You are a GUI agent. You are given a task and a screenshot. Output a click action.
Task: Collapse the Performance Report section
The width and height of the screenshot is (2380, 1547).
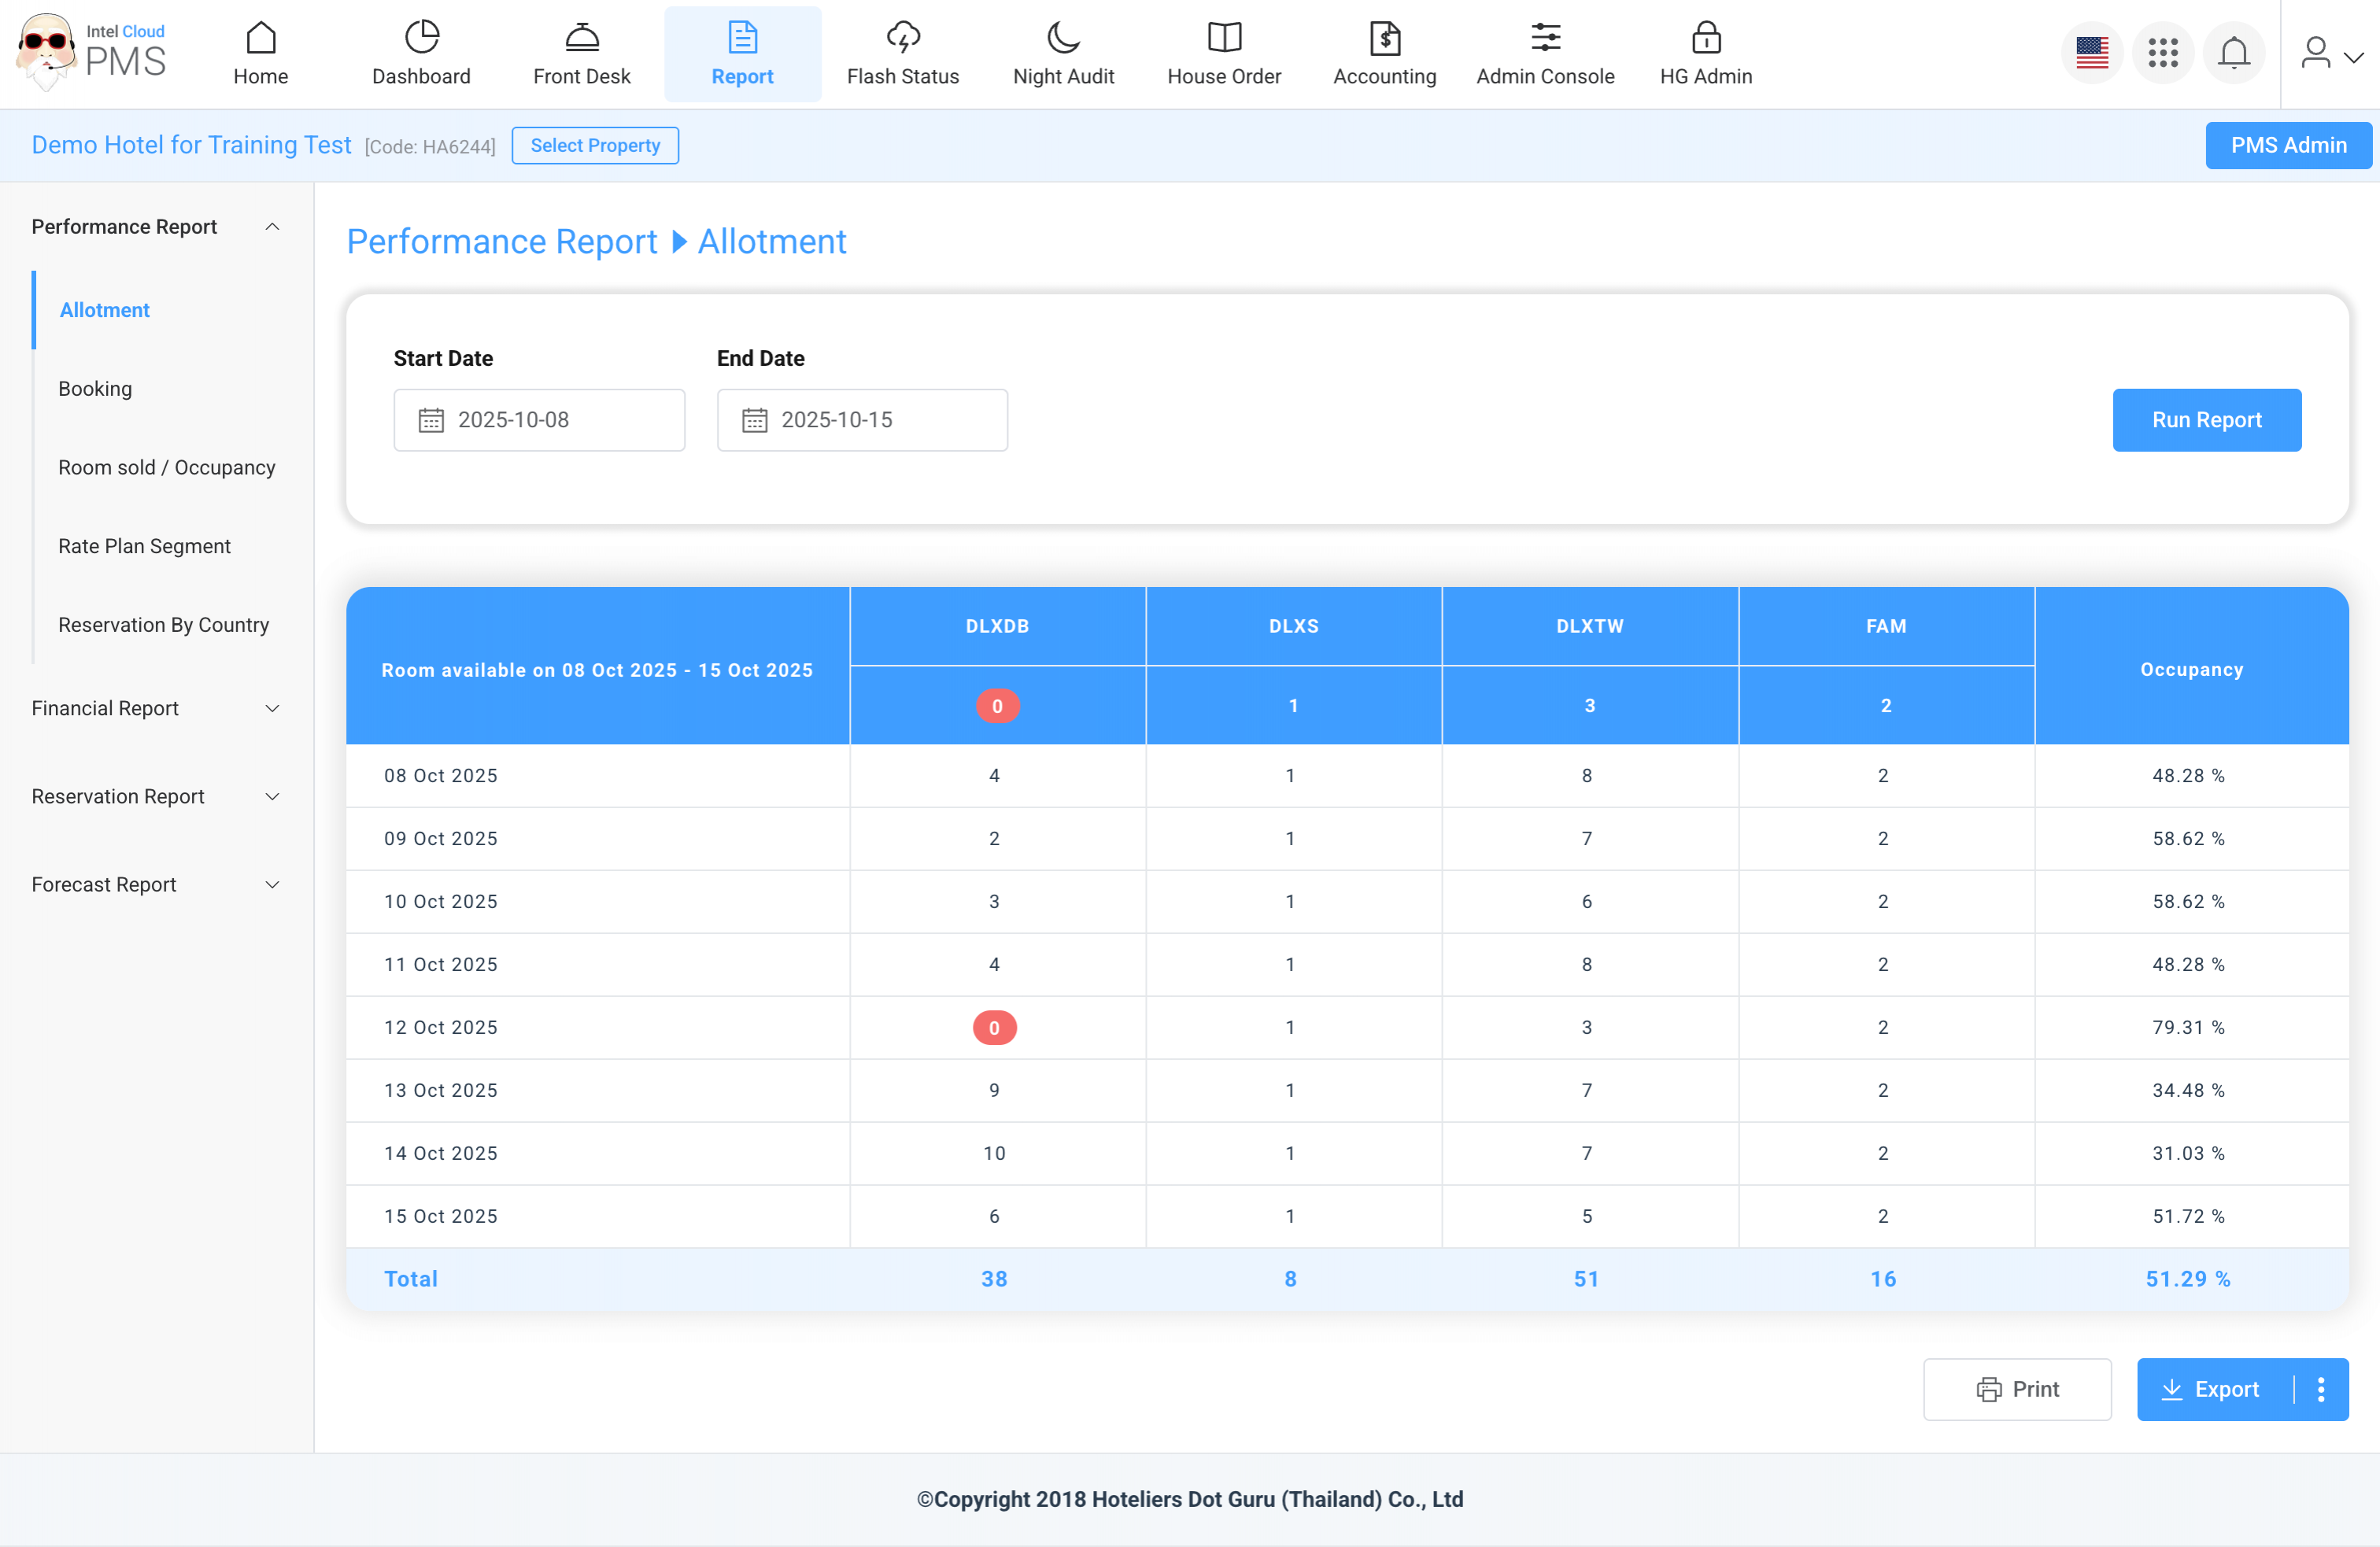pyautogui.click(x=272, y=227)
